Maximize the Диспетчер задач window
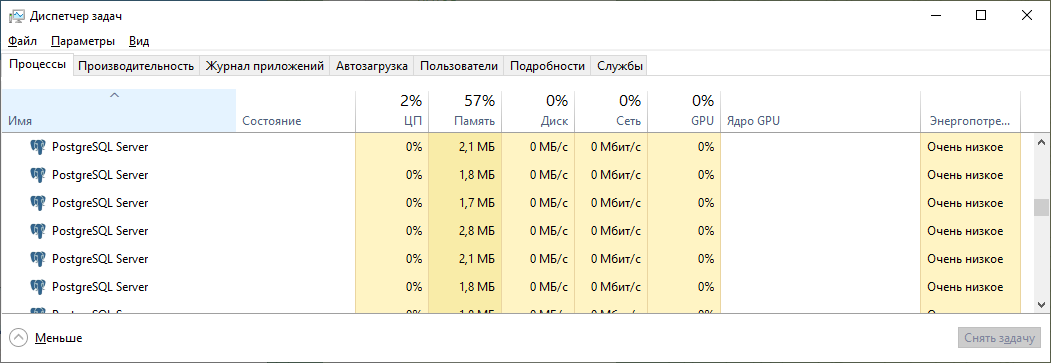 click(x=981, y=15)
